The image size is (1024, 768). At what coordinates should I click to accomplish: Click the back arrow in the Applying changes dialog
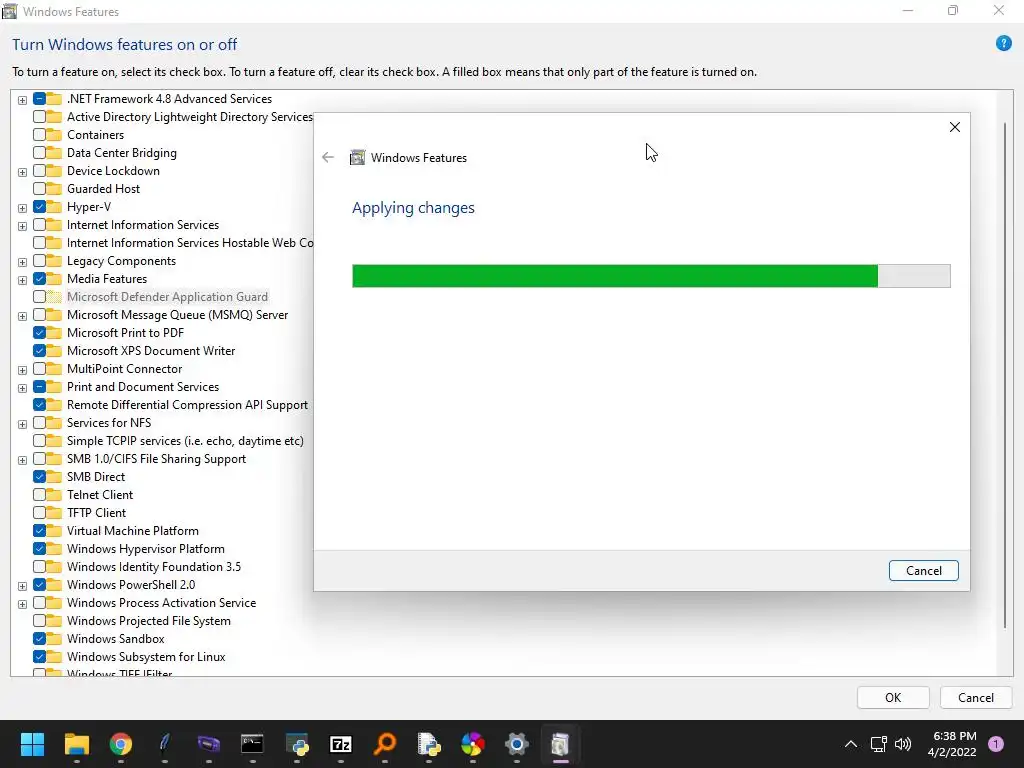[x=328, y=157]
